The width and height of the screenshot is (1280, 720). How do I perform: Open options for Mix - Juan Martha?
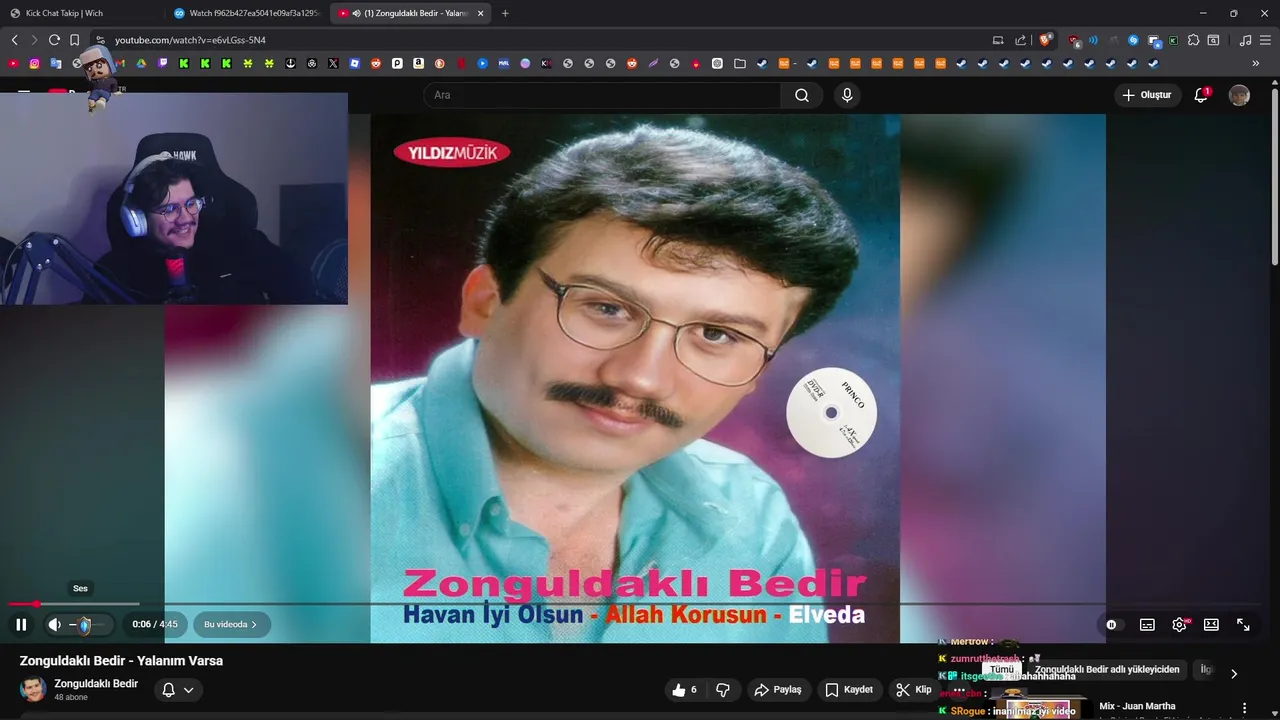[1244, 709]
